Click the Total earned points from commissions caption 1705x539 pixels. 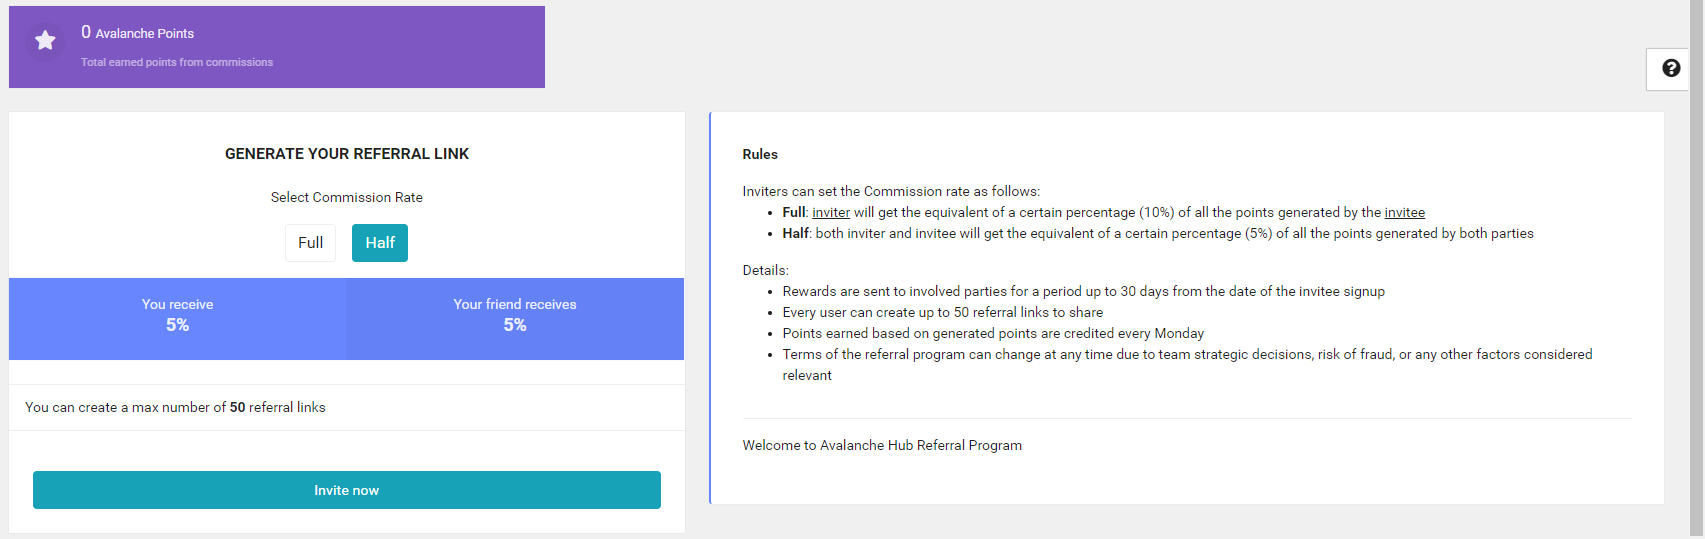177,62
